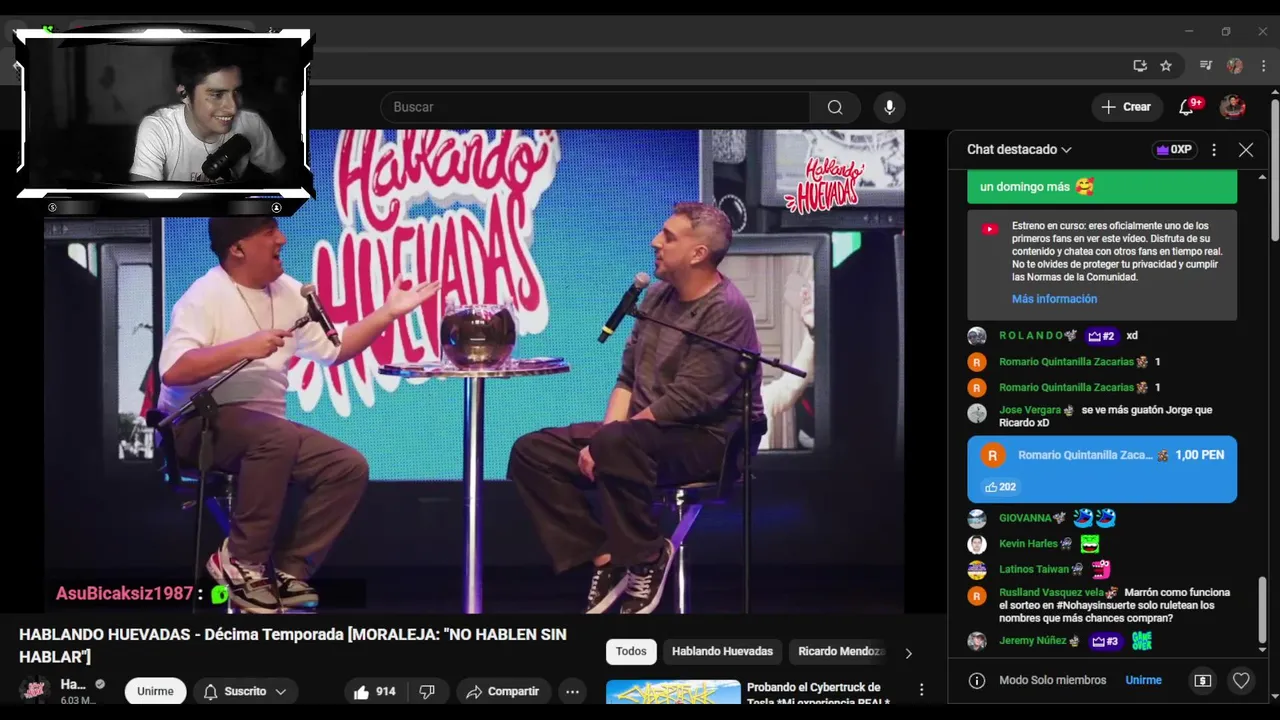Click YouTube icon in premiere notice

pos(989,229)
